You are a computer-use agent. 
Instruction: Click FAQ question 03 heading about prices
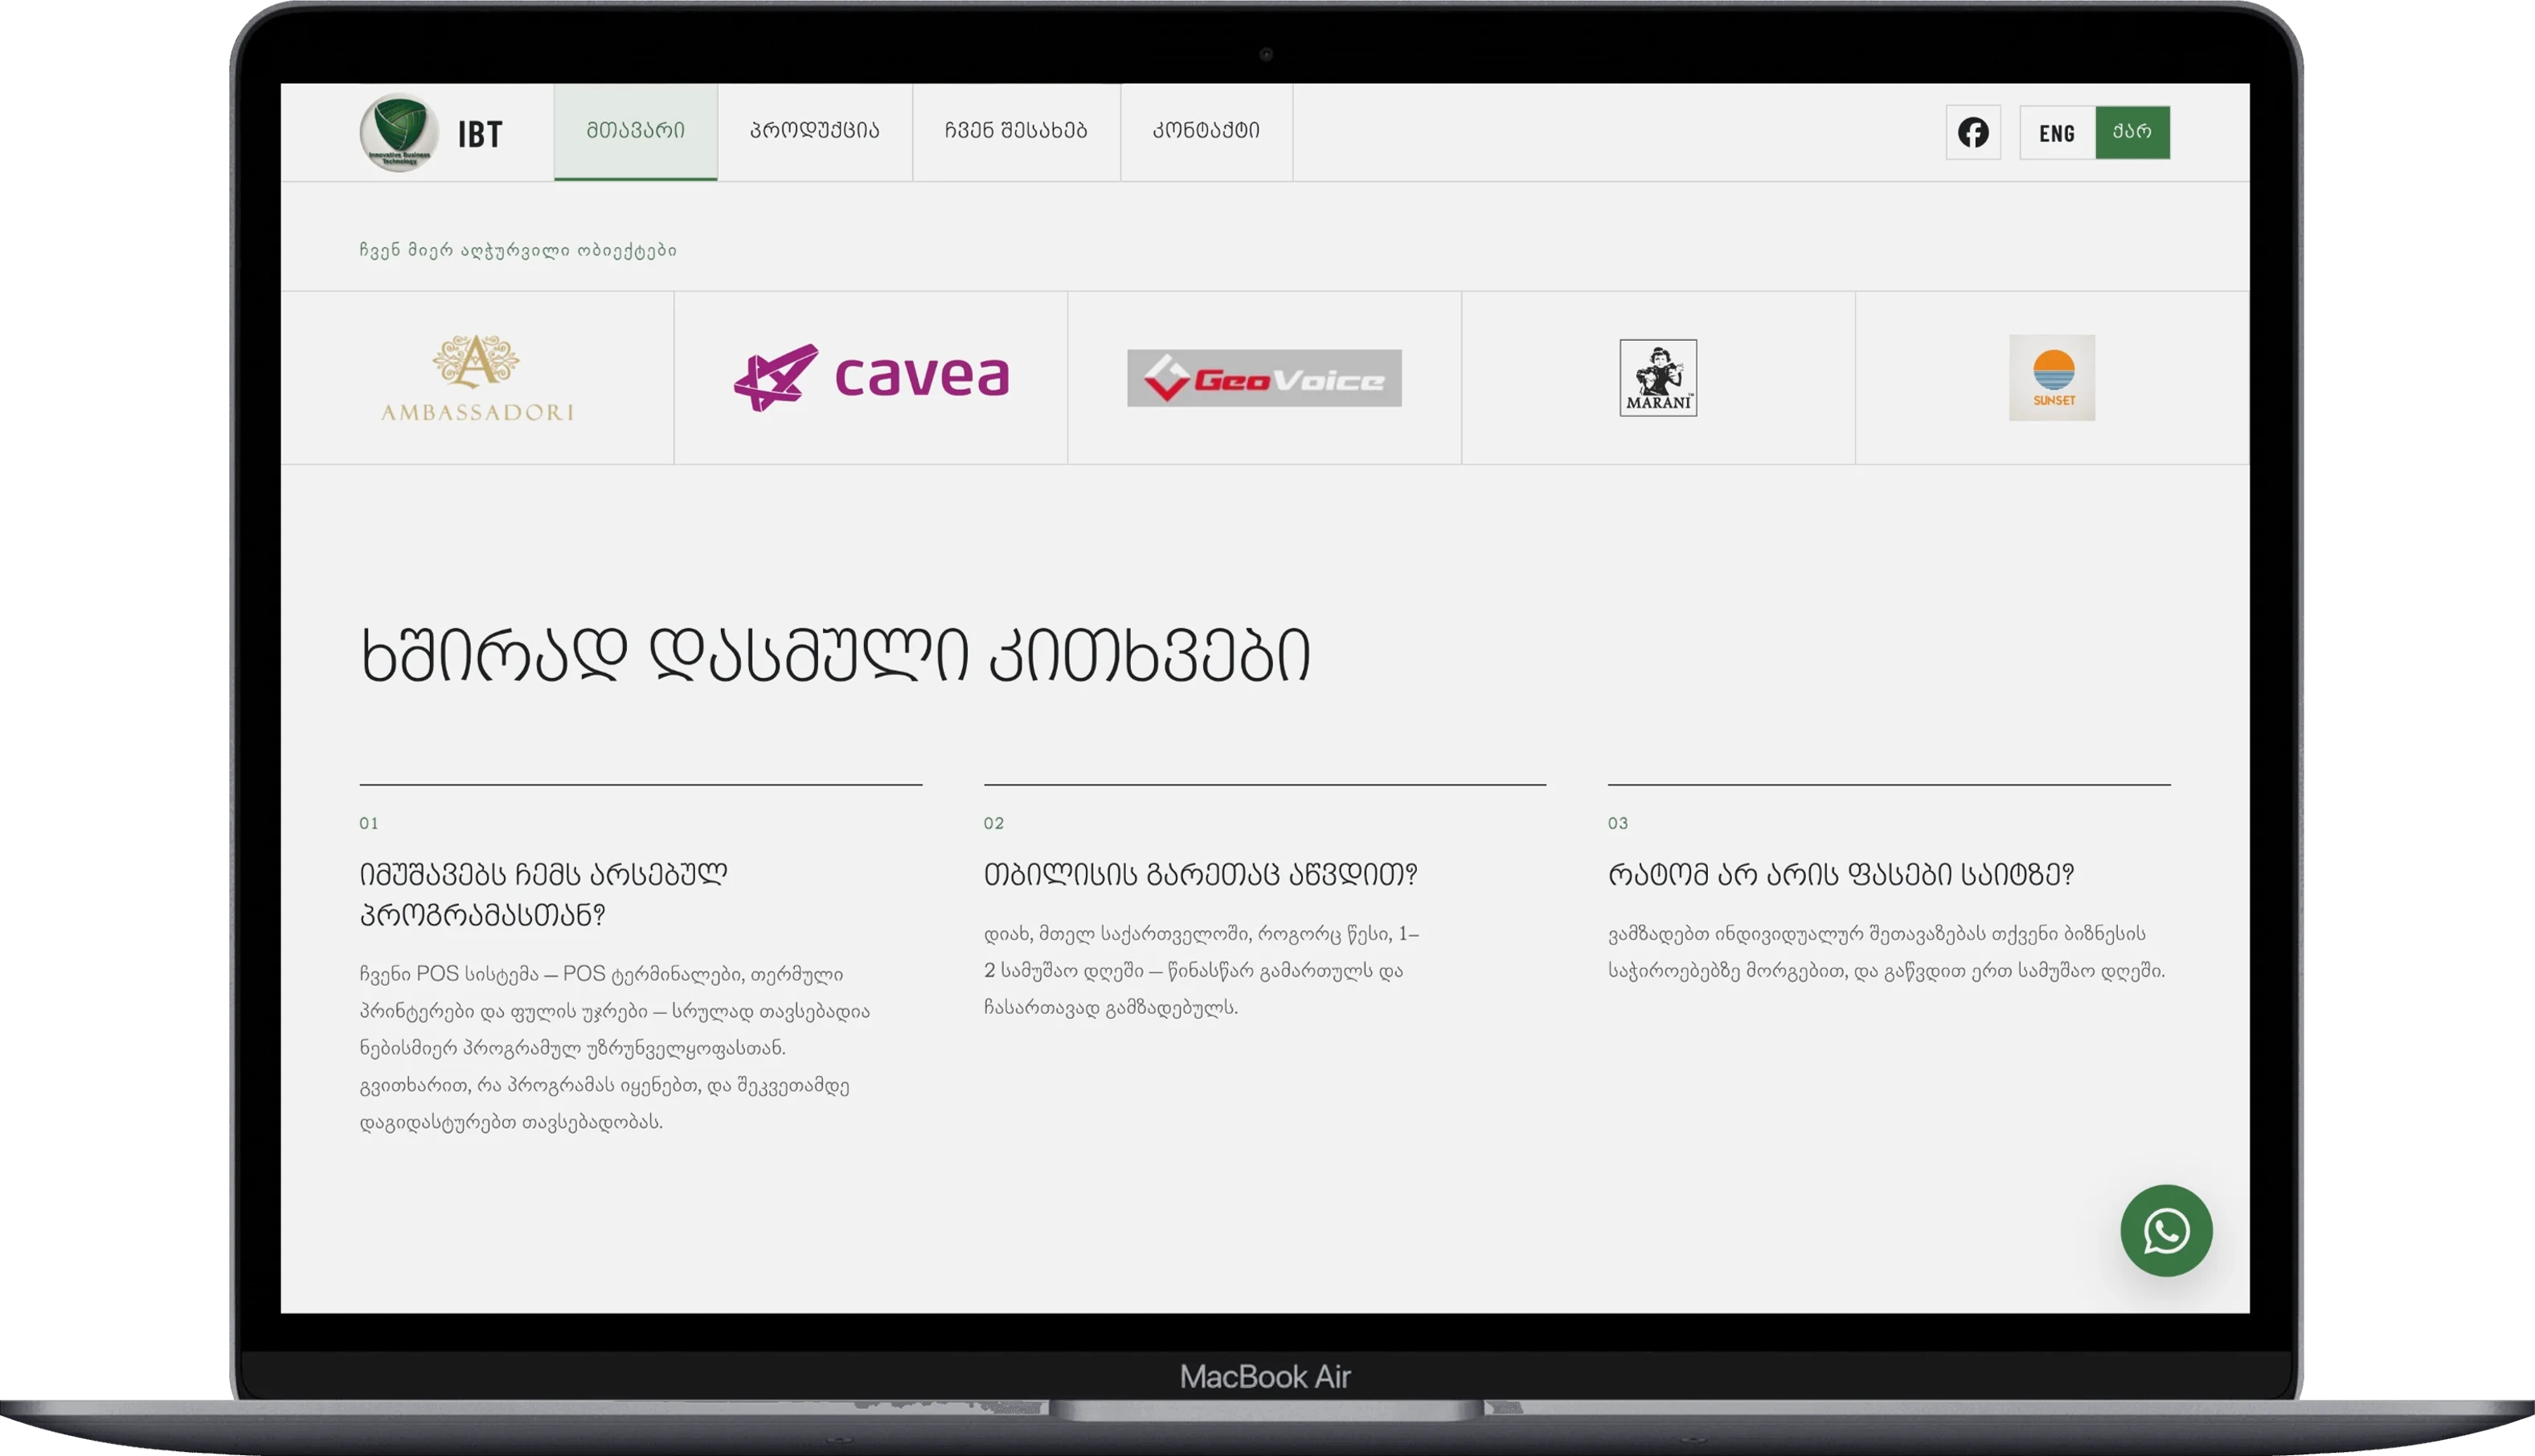[x=1841, y=874]
